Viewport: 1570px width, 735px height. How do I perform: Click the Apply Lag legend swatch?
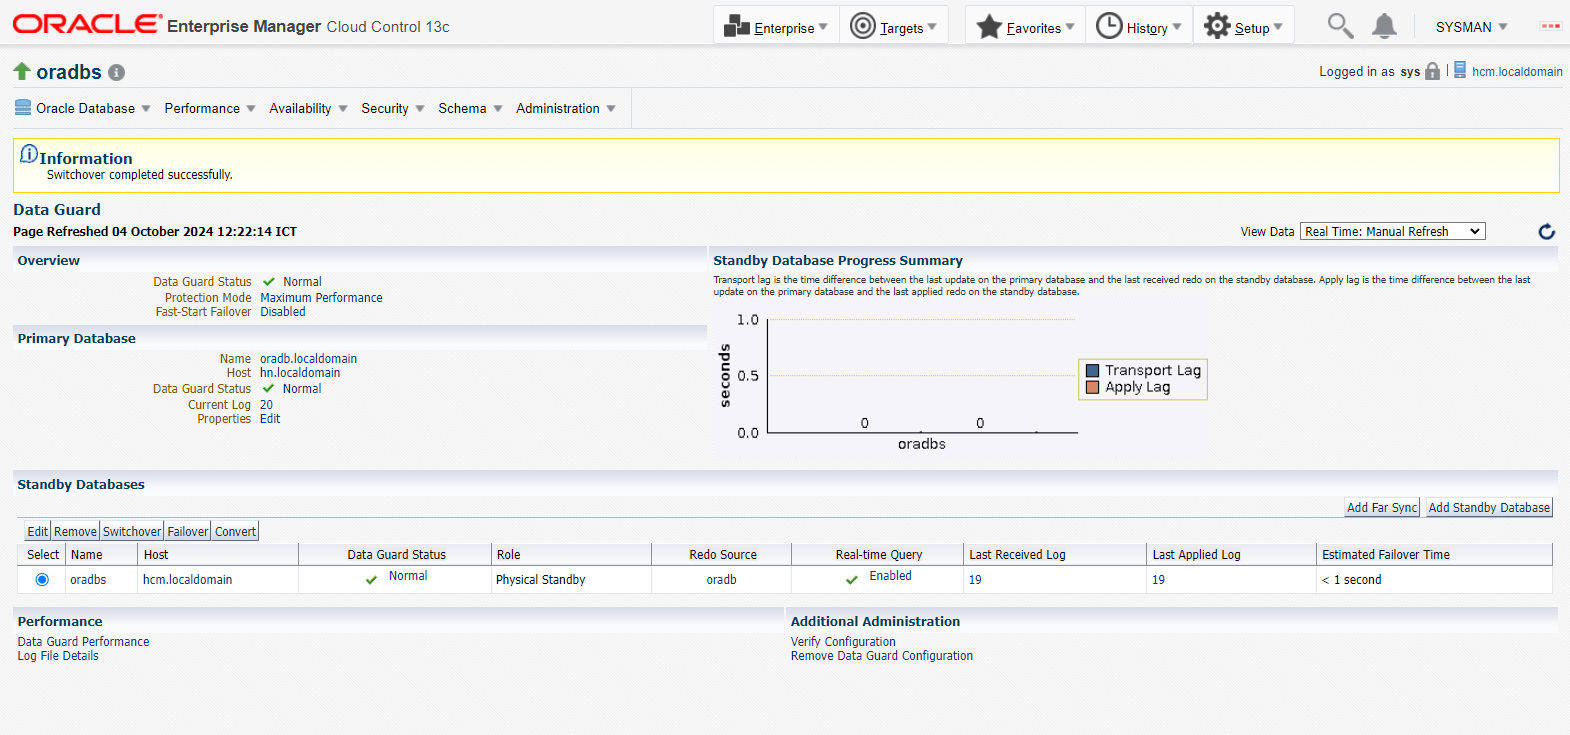[1093, 387]
